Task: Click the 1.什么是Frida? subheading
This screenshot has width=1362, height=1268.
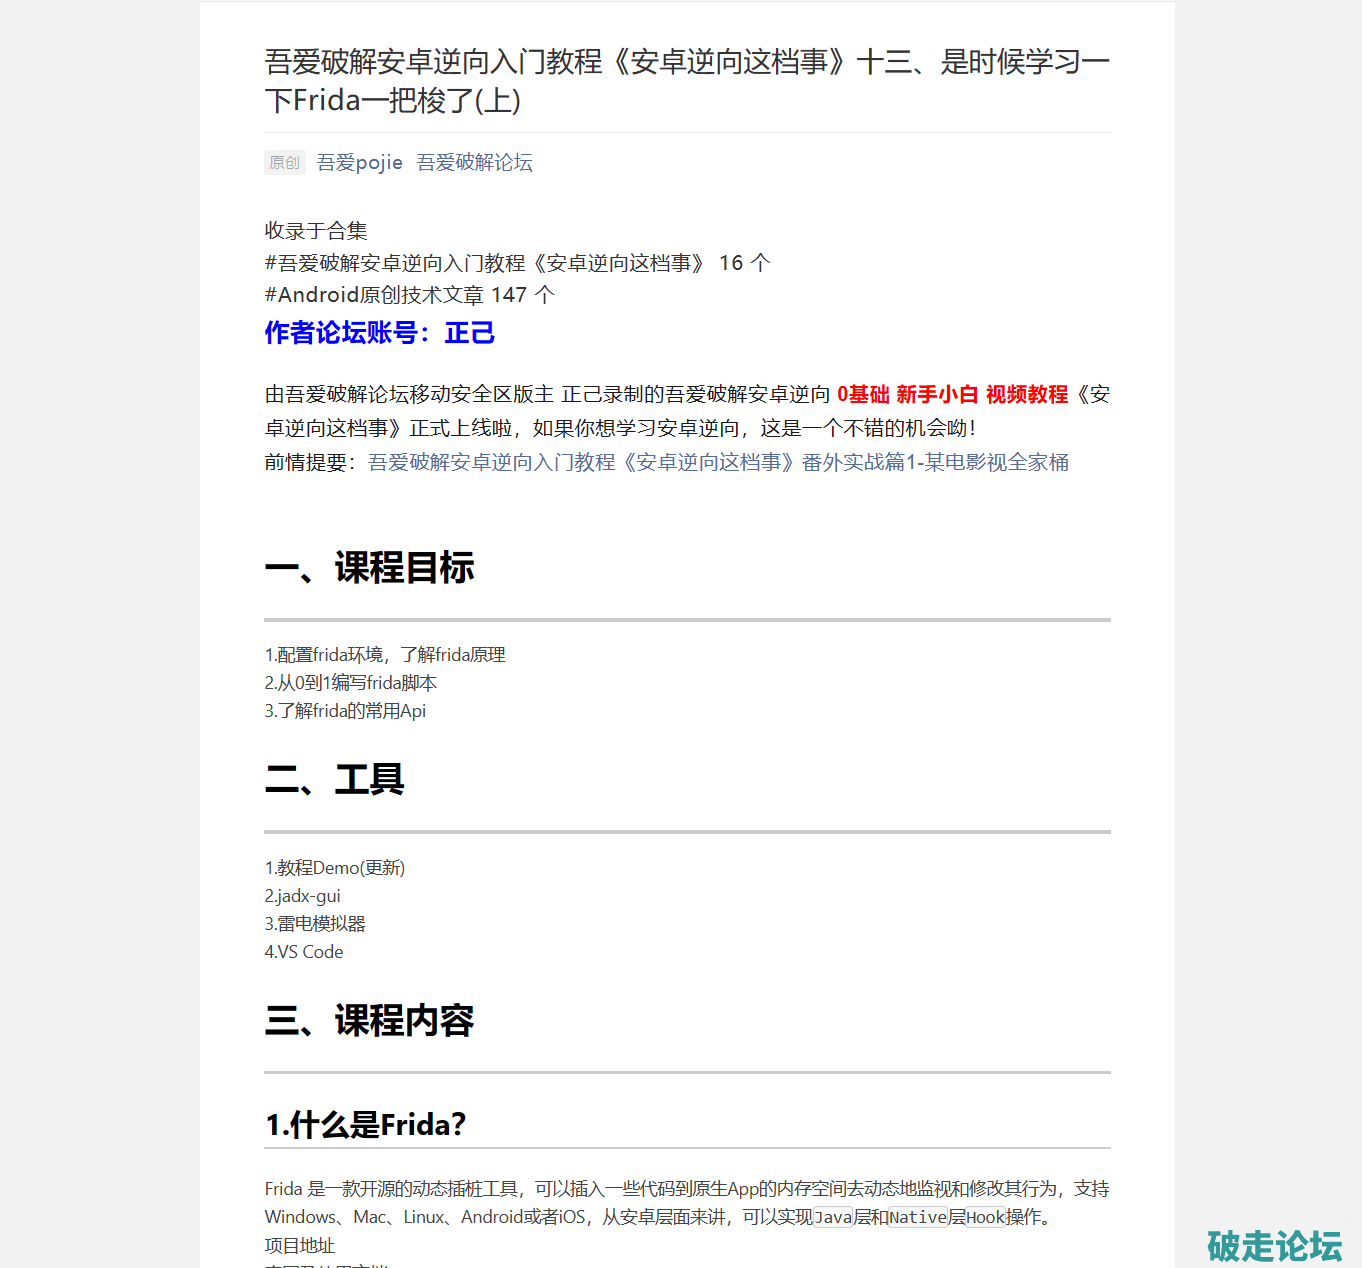Action: [x=365, y=1125]
